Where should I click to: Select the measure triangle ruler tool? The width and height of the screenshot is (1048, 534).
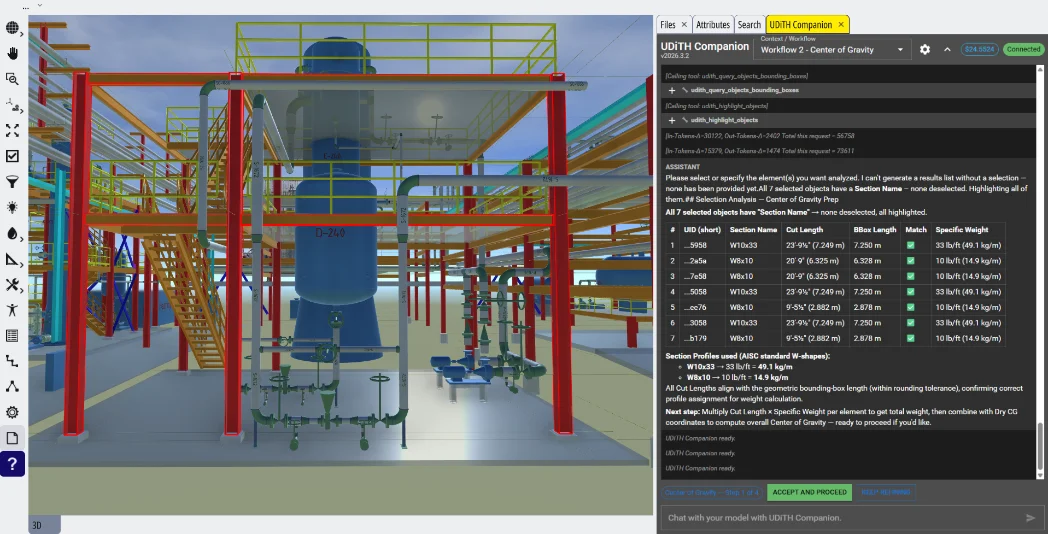click(x=12, y=259)
